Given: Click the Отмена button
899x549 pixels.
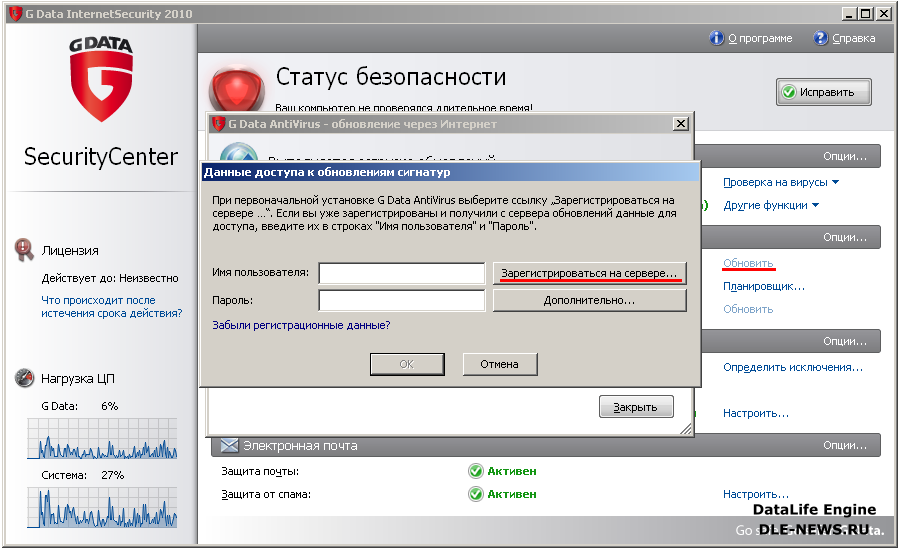Looking at the screenshot, I should coord(500,364).
